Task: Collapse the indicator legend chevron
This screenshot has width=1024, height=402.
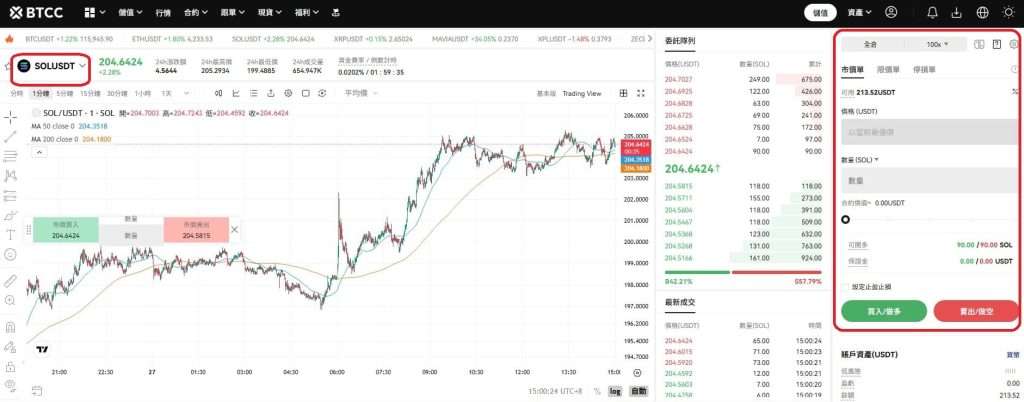Action: (x=39, y=152)
